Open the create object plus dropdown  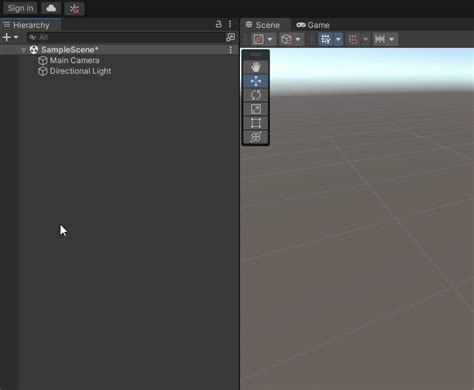point(10,37)
